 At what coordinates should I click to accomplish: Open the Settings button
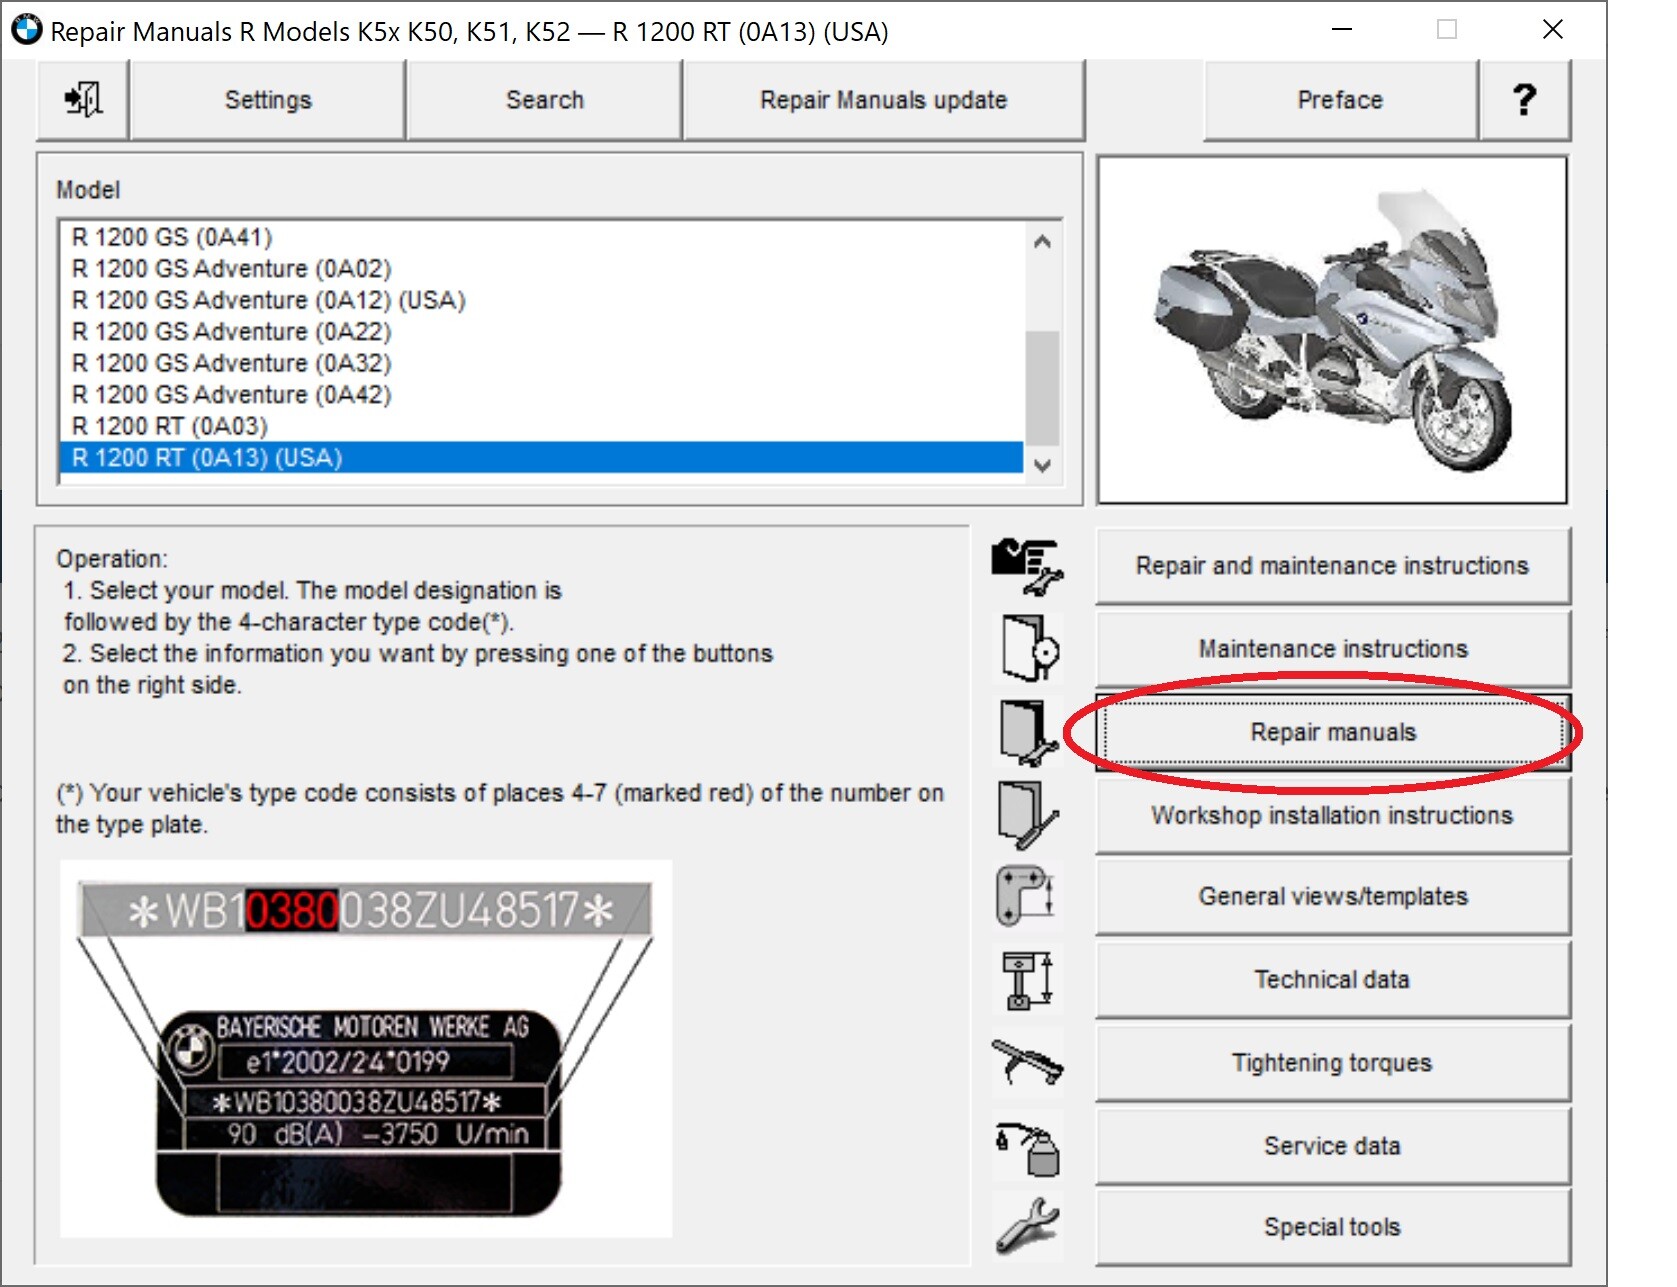click(268, 100)
